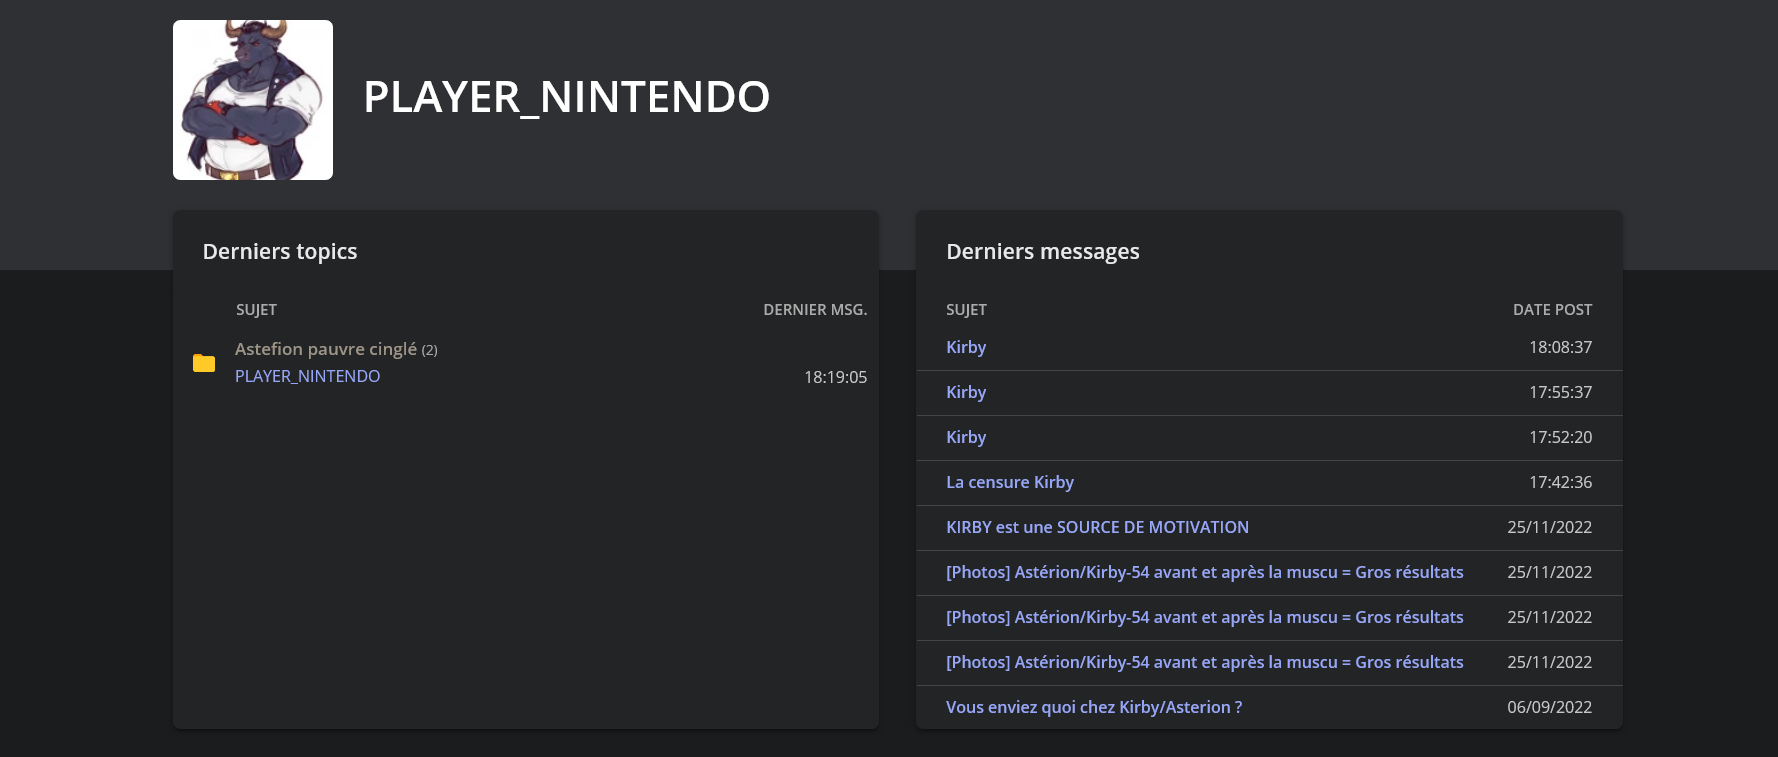
Task: Click the SUJET column header in Derniers messages
Action: pyautogui.click(x=966, y=310)
